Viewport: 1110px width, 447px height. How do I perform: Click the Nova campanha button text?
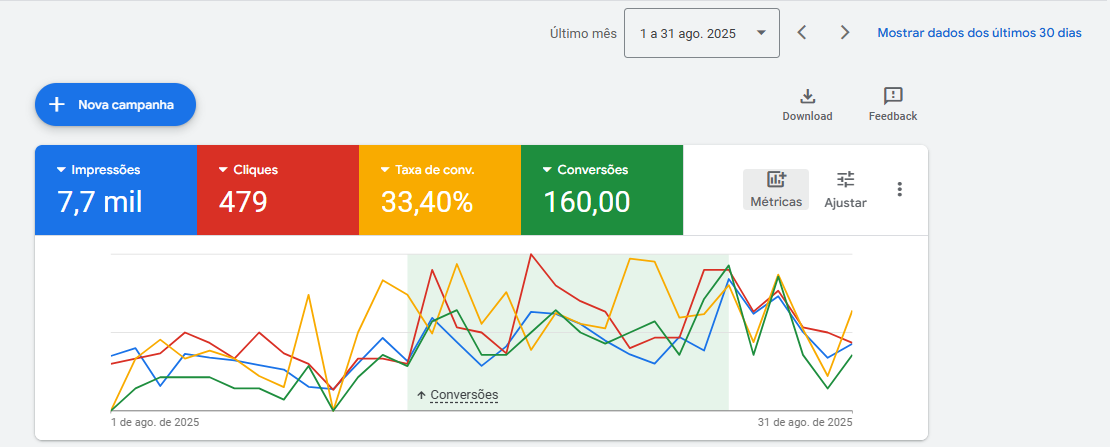(x=126, y=104)
